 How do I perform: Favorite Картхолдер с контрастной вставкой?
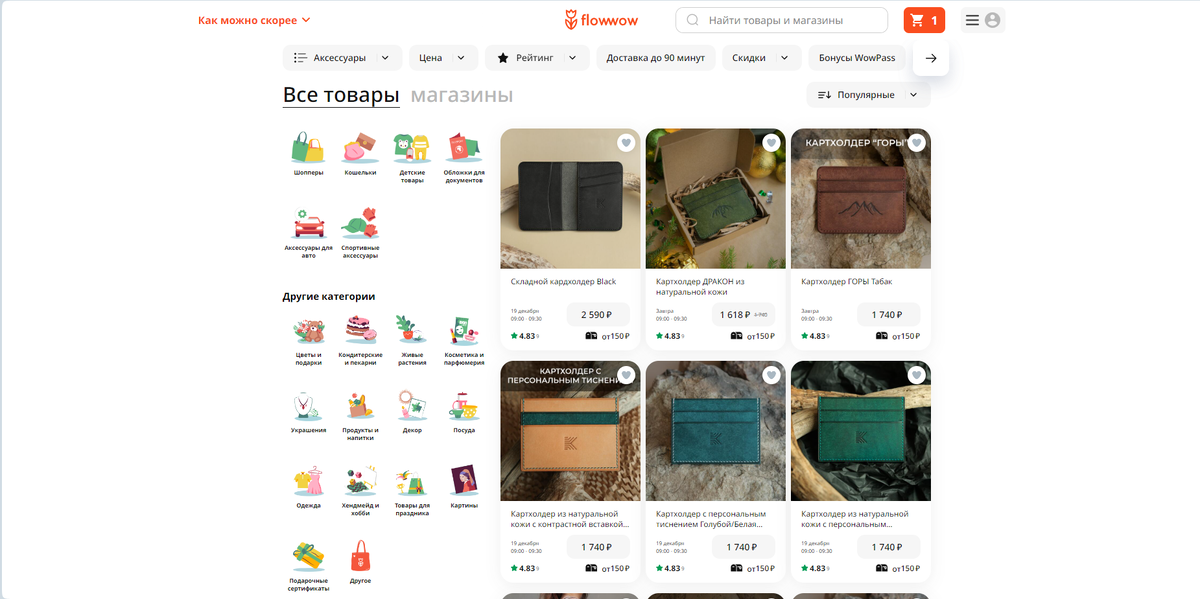coord(626,375)
